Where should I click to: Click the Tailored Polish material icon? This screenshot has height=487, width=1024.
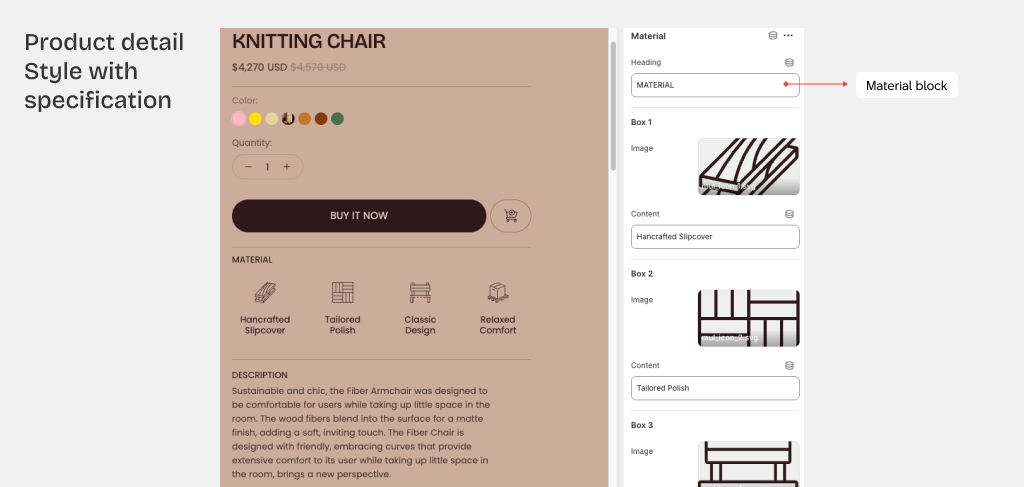[x=343, y=292]
